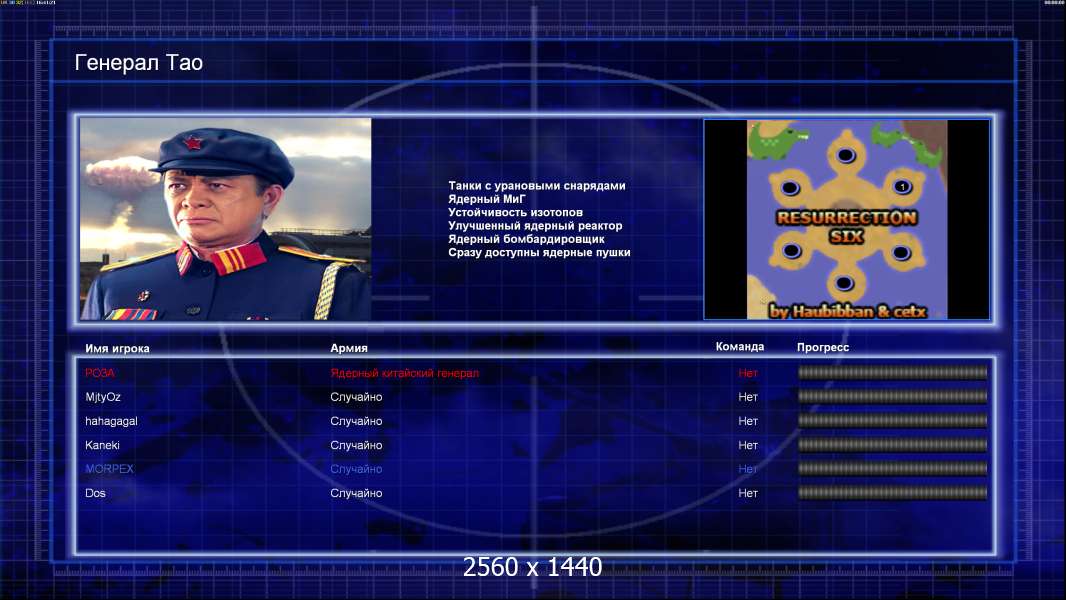The width and height of the screenshot is (1066, 600).
Task: Click the progress bar for Dos
Action: click(x=893, y=493)
